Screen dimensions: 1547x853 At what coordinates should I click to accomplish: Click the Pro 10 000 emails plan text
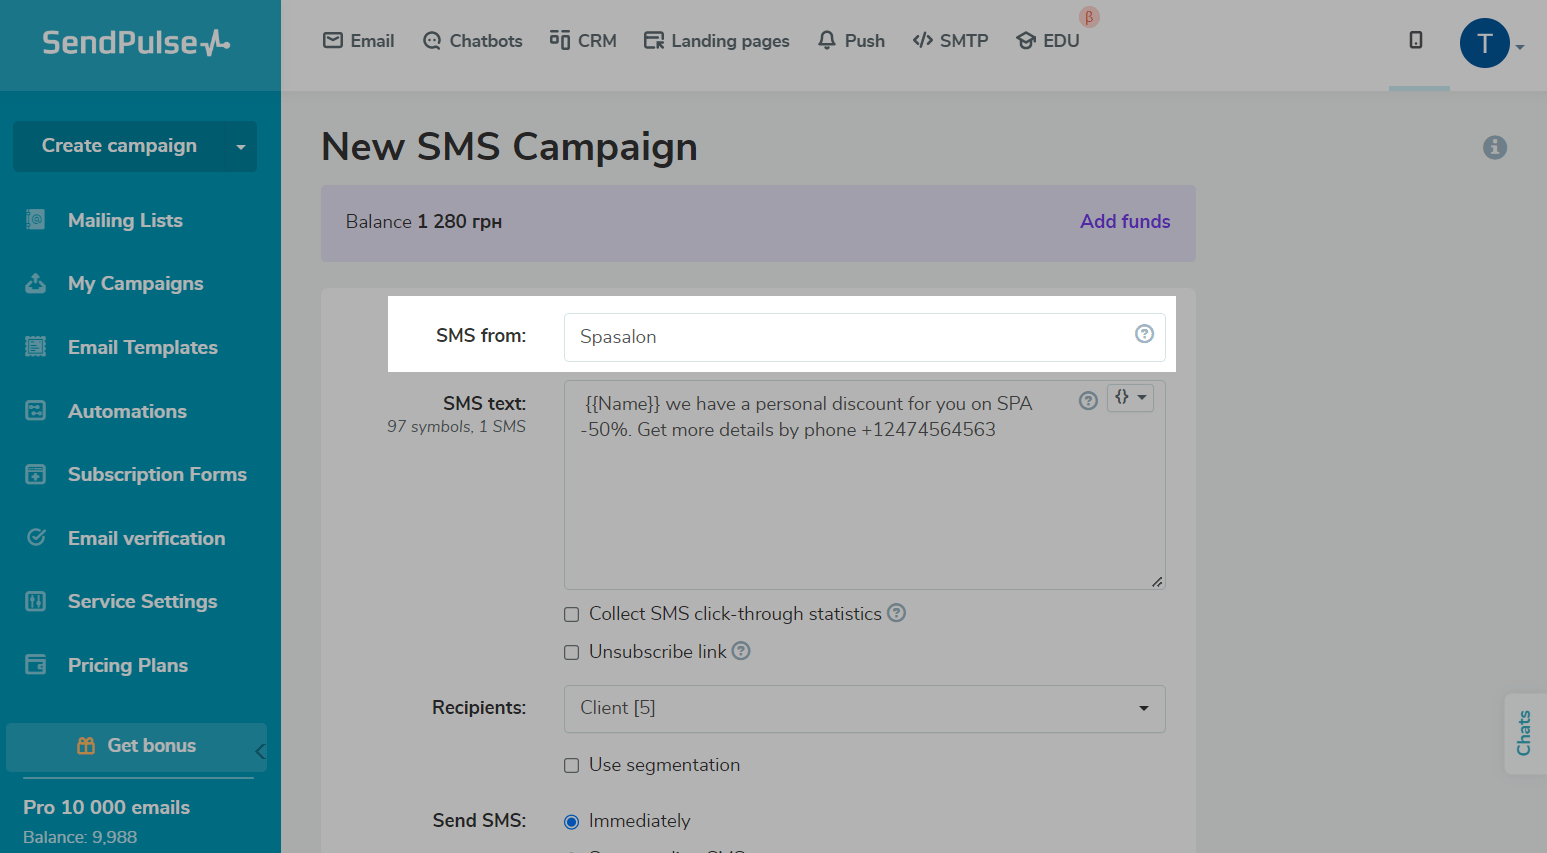coord(107,807)
